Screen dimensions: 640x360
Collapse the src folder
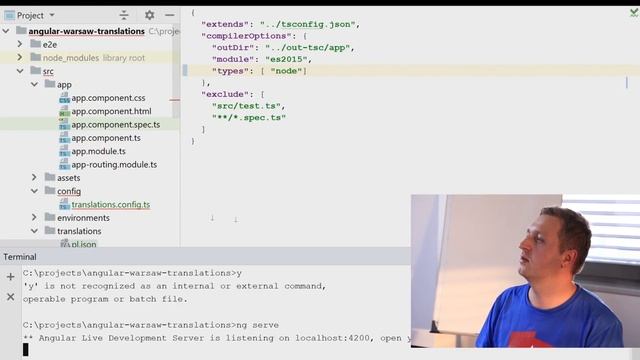tap(20, 71)
